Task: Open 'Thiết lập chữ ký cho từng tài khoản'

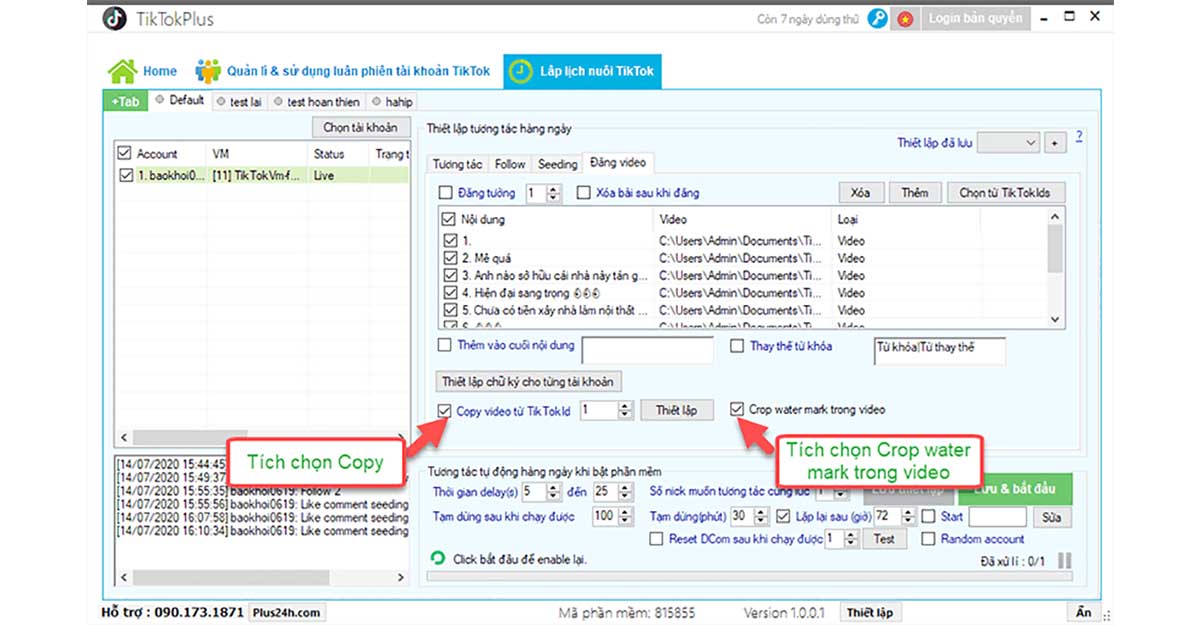Action: tap(529, 381)
